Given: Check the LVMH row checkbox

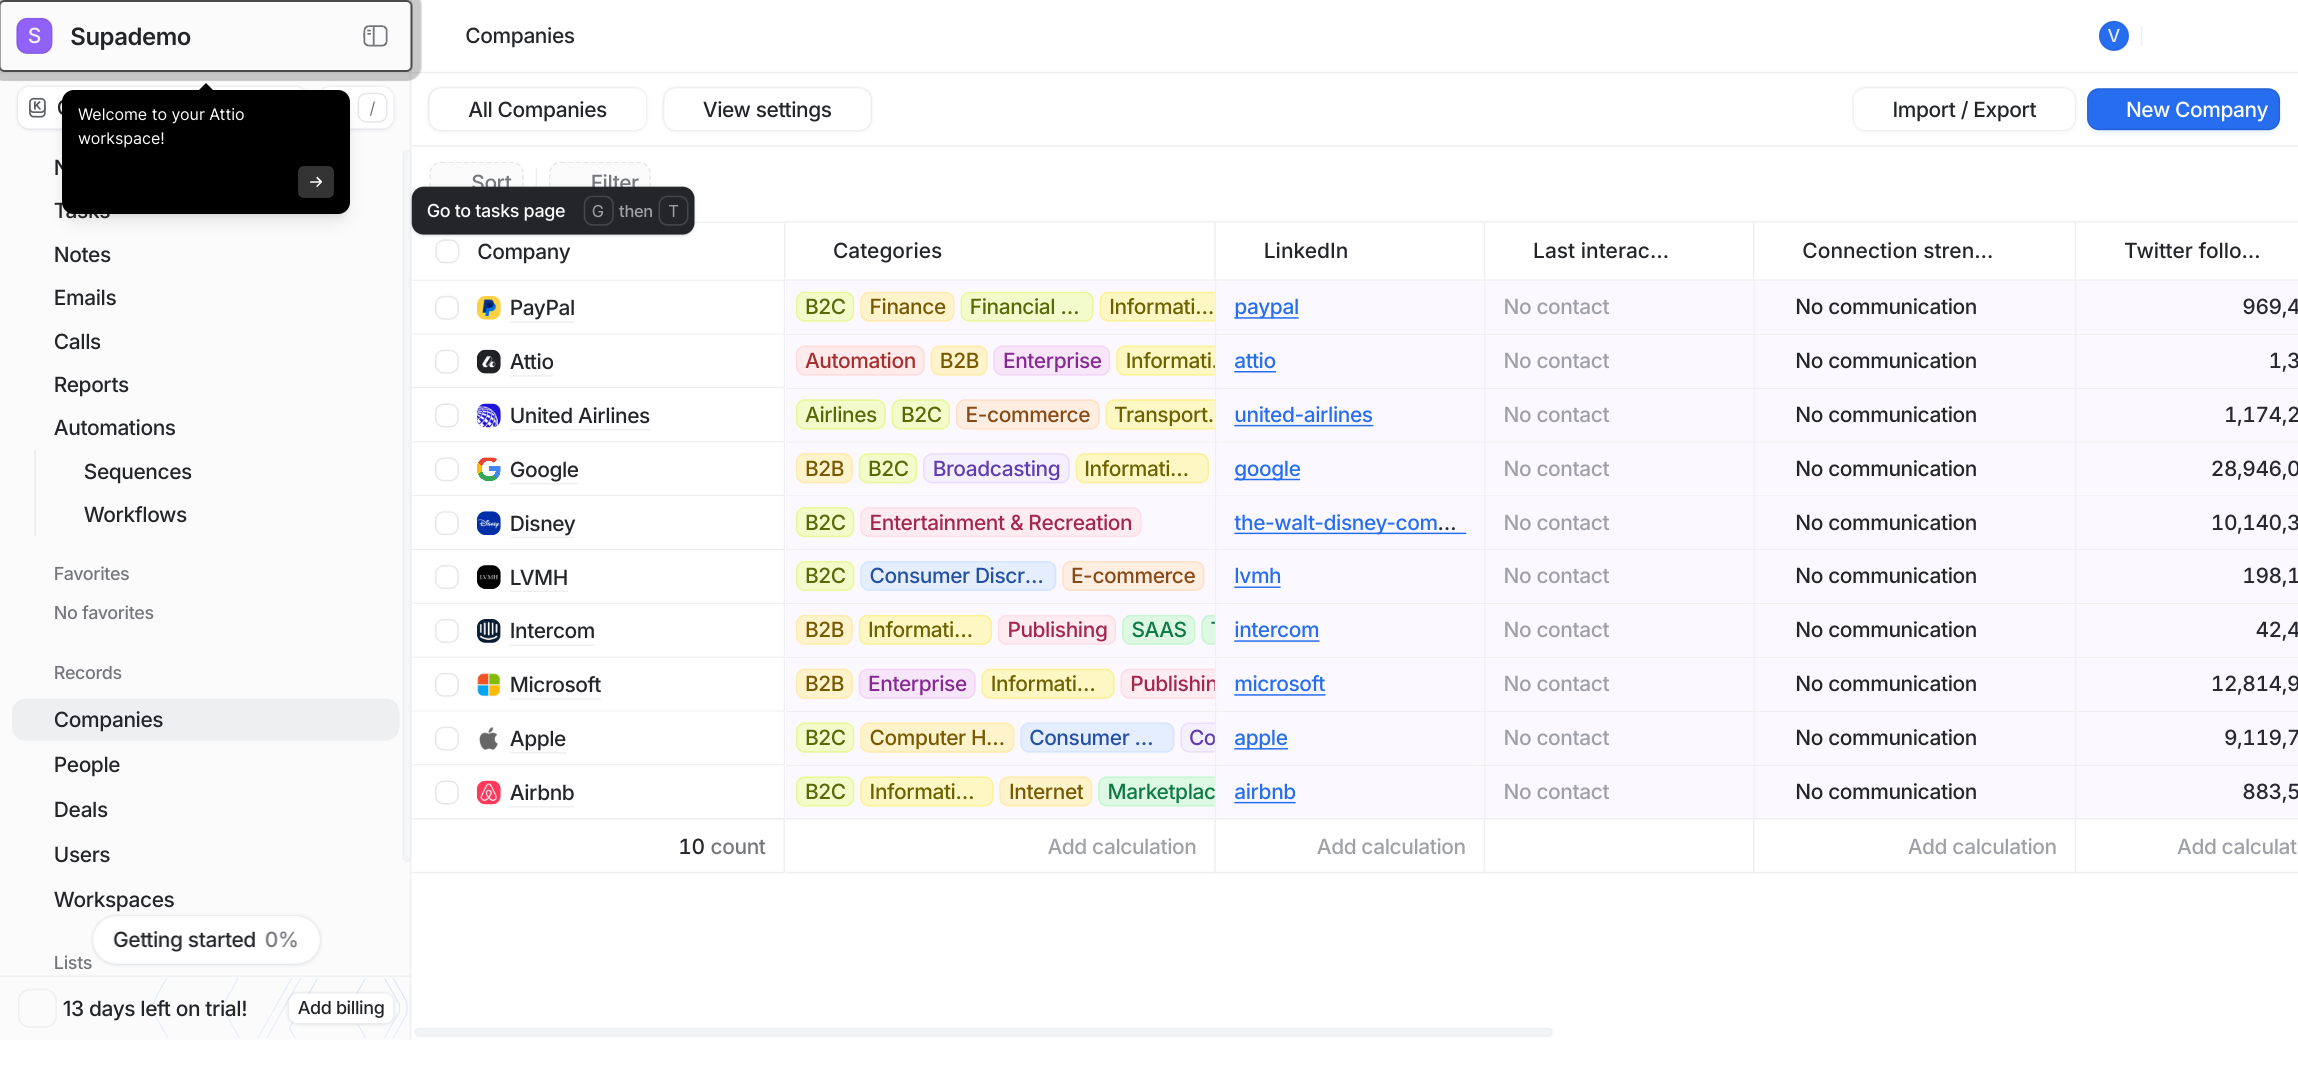Looking at the screenshot, I should [x=447, y=577].
